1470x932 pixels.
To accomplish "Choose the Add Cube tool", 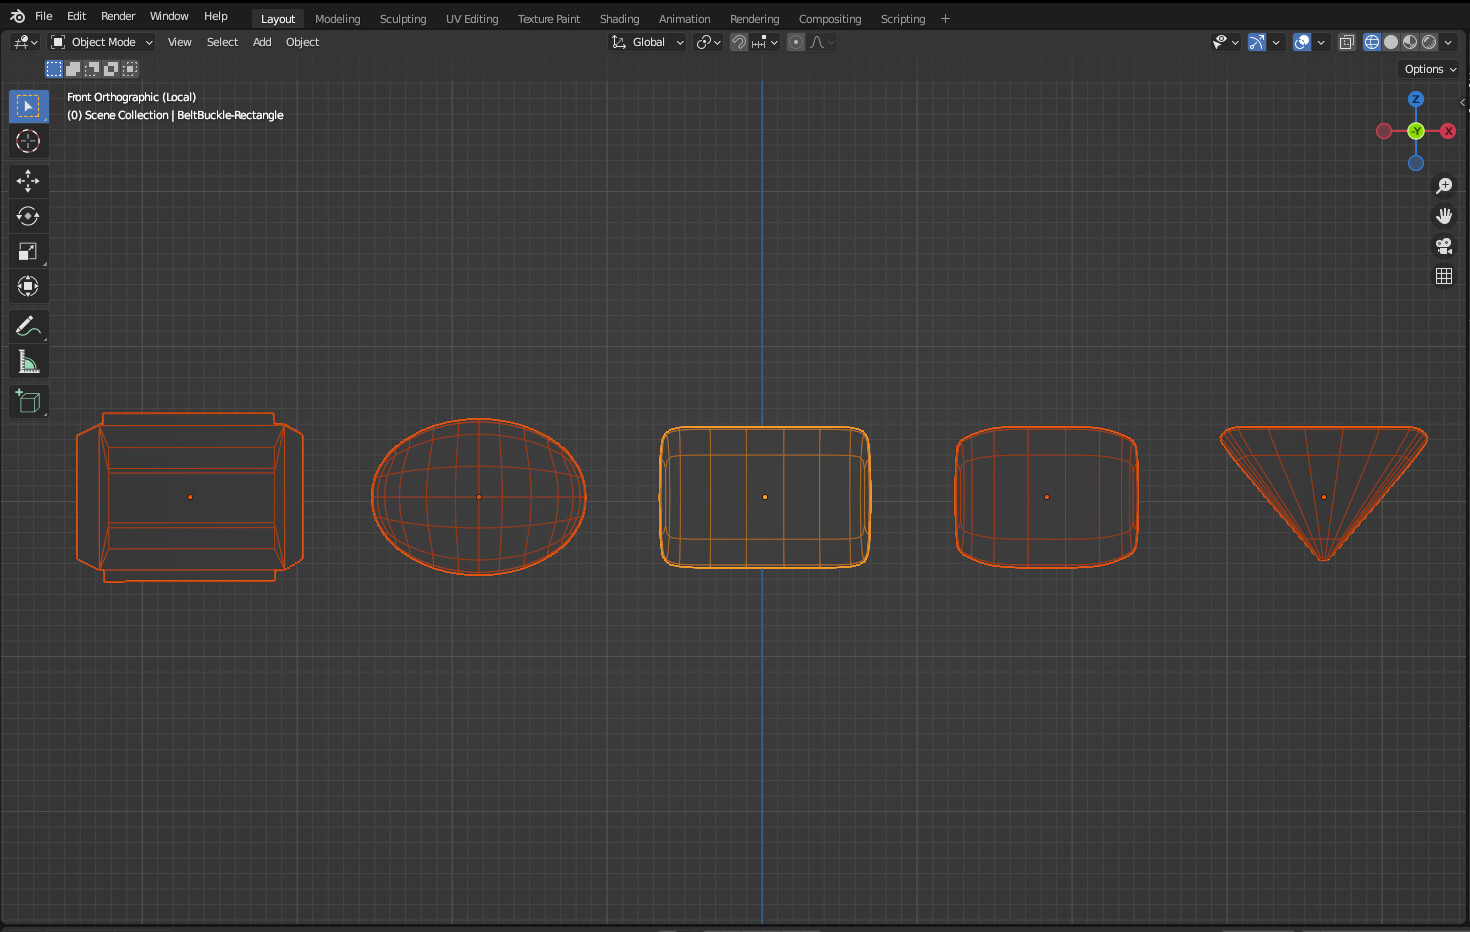I will click(28, 402).
